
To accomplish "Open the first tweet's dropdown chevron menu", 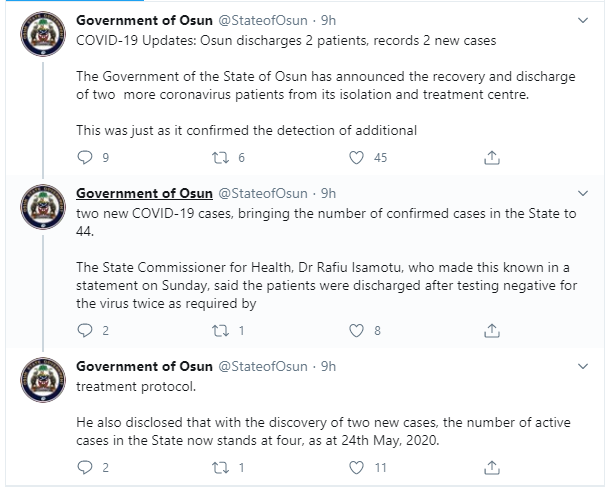I will tap(583, 20).
